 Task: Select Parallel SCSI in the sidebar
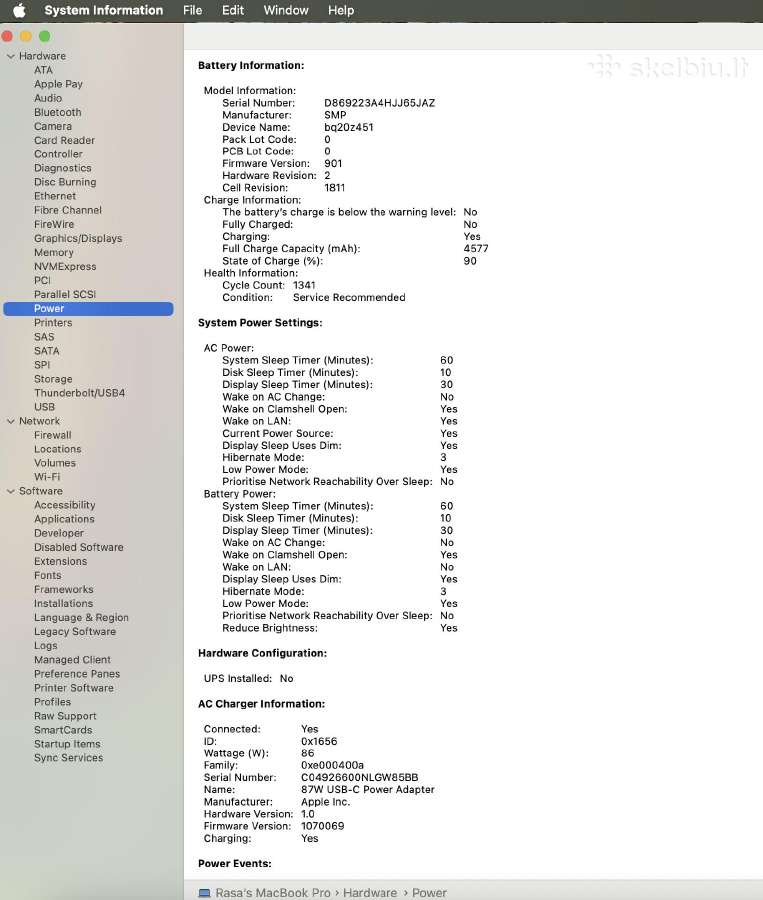tap(65, 294)
